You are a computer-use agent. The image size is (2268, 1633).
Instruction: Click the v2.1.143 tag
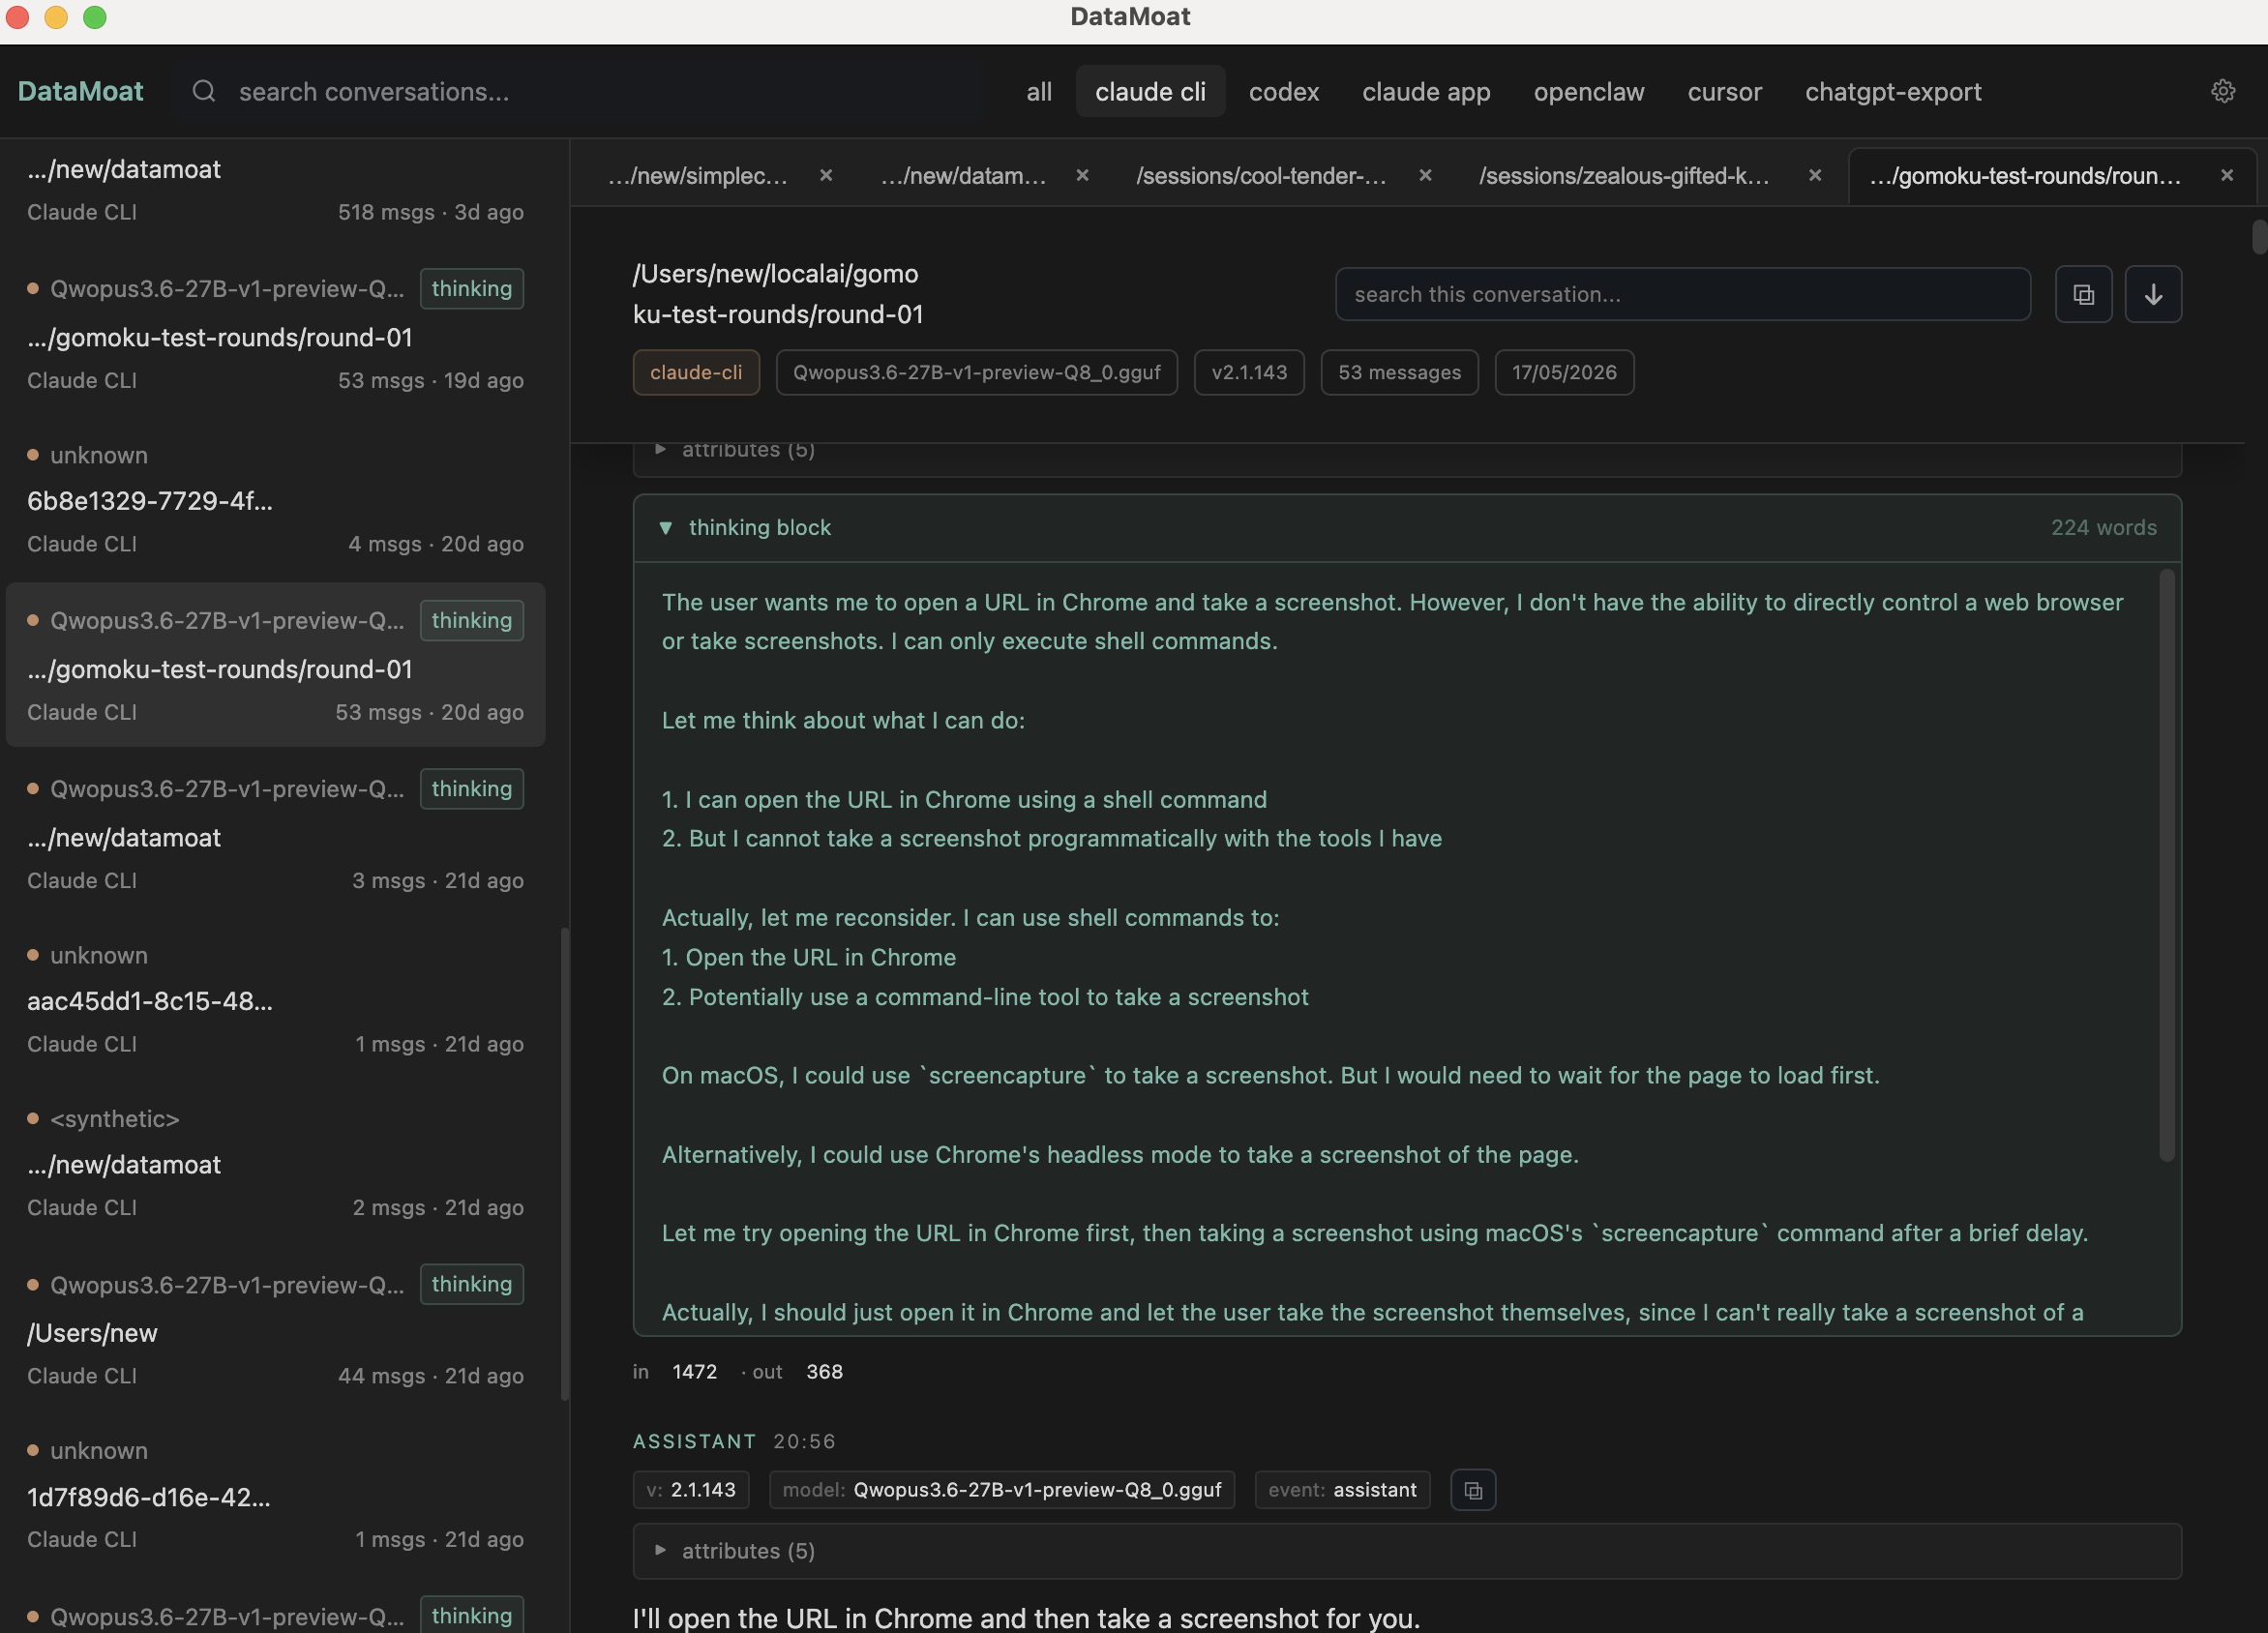click(1249, 372)
